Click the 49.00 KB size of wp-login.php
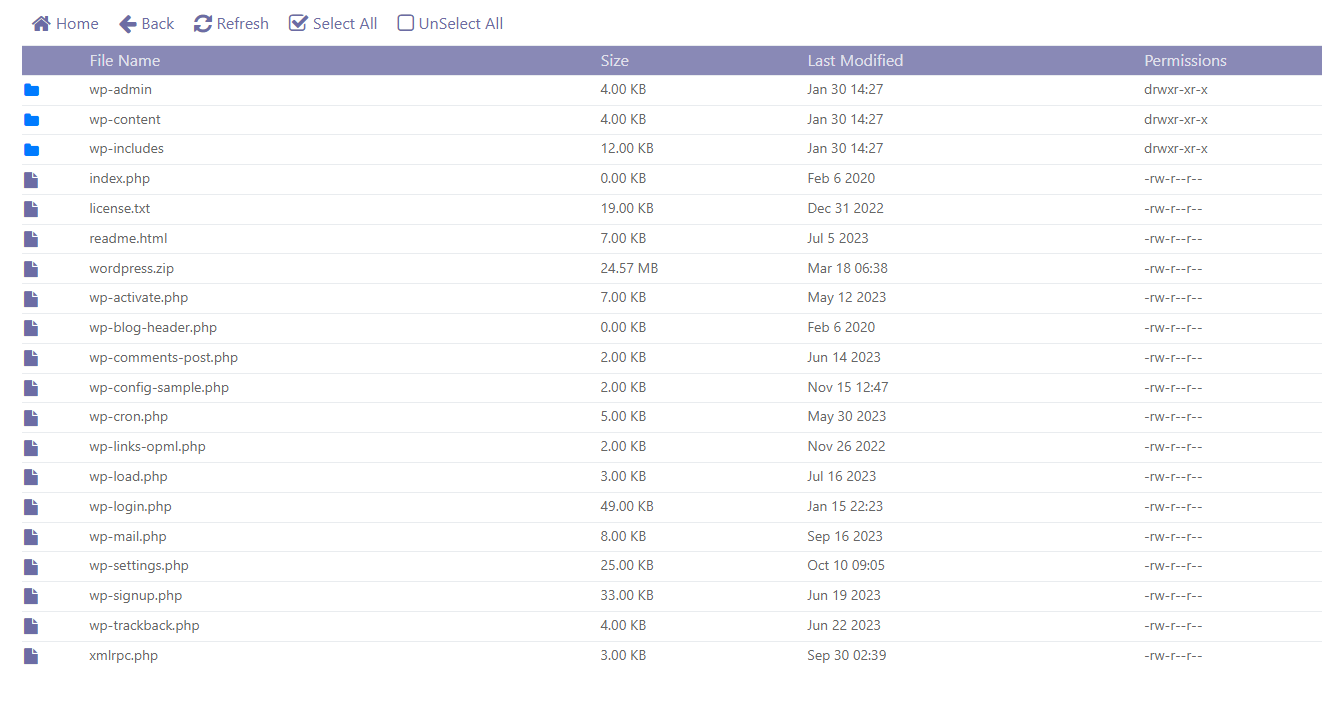The width and height of the screenshot is (1322, 712). [x=627, y=506]
